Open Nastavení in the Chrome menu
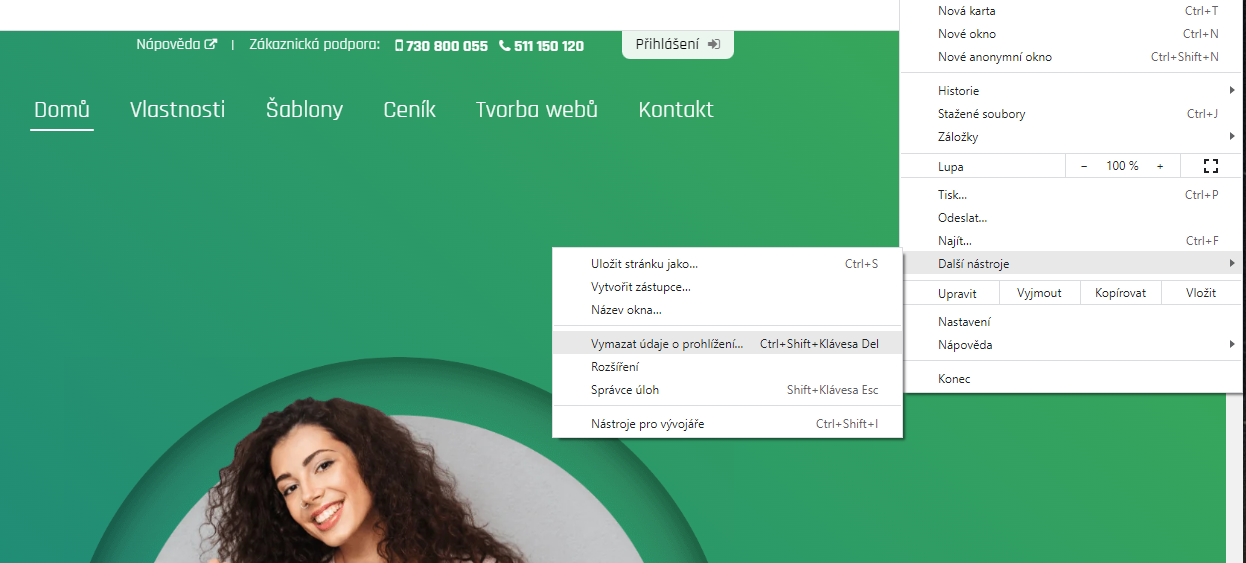This screenshot has height=563, width=1246. (964, 322)
